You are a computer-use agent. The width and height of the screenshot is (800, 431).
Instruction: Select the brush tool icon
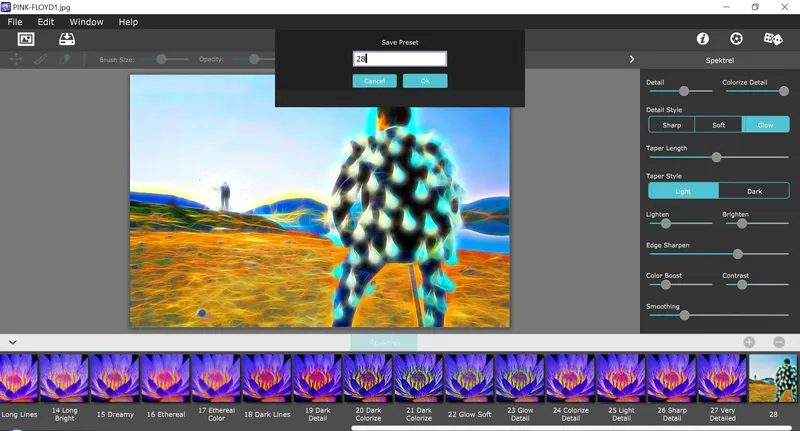pos(41,59)
